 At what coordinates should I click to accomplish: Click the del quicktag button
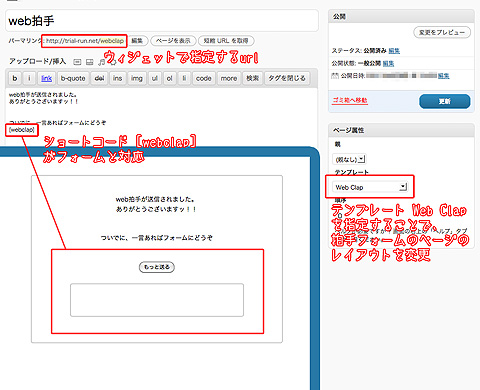pos(99,78)
